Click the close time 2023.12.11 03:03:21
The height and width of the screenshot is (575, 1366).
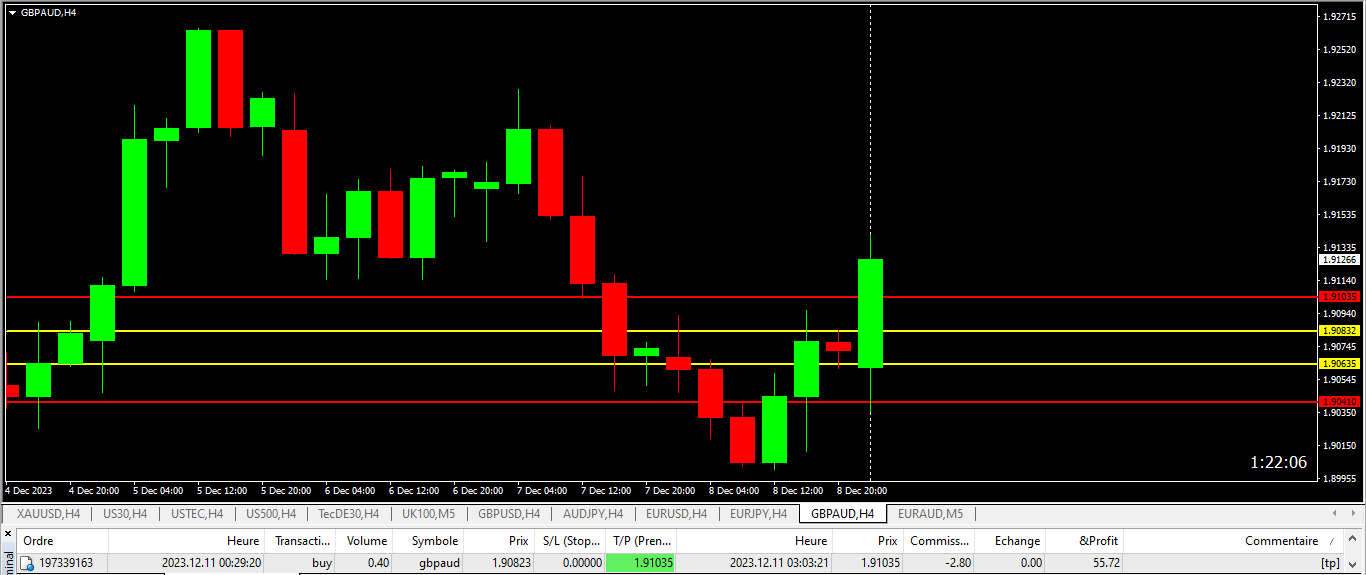779,563
